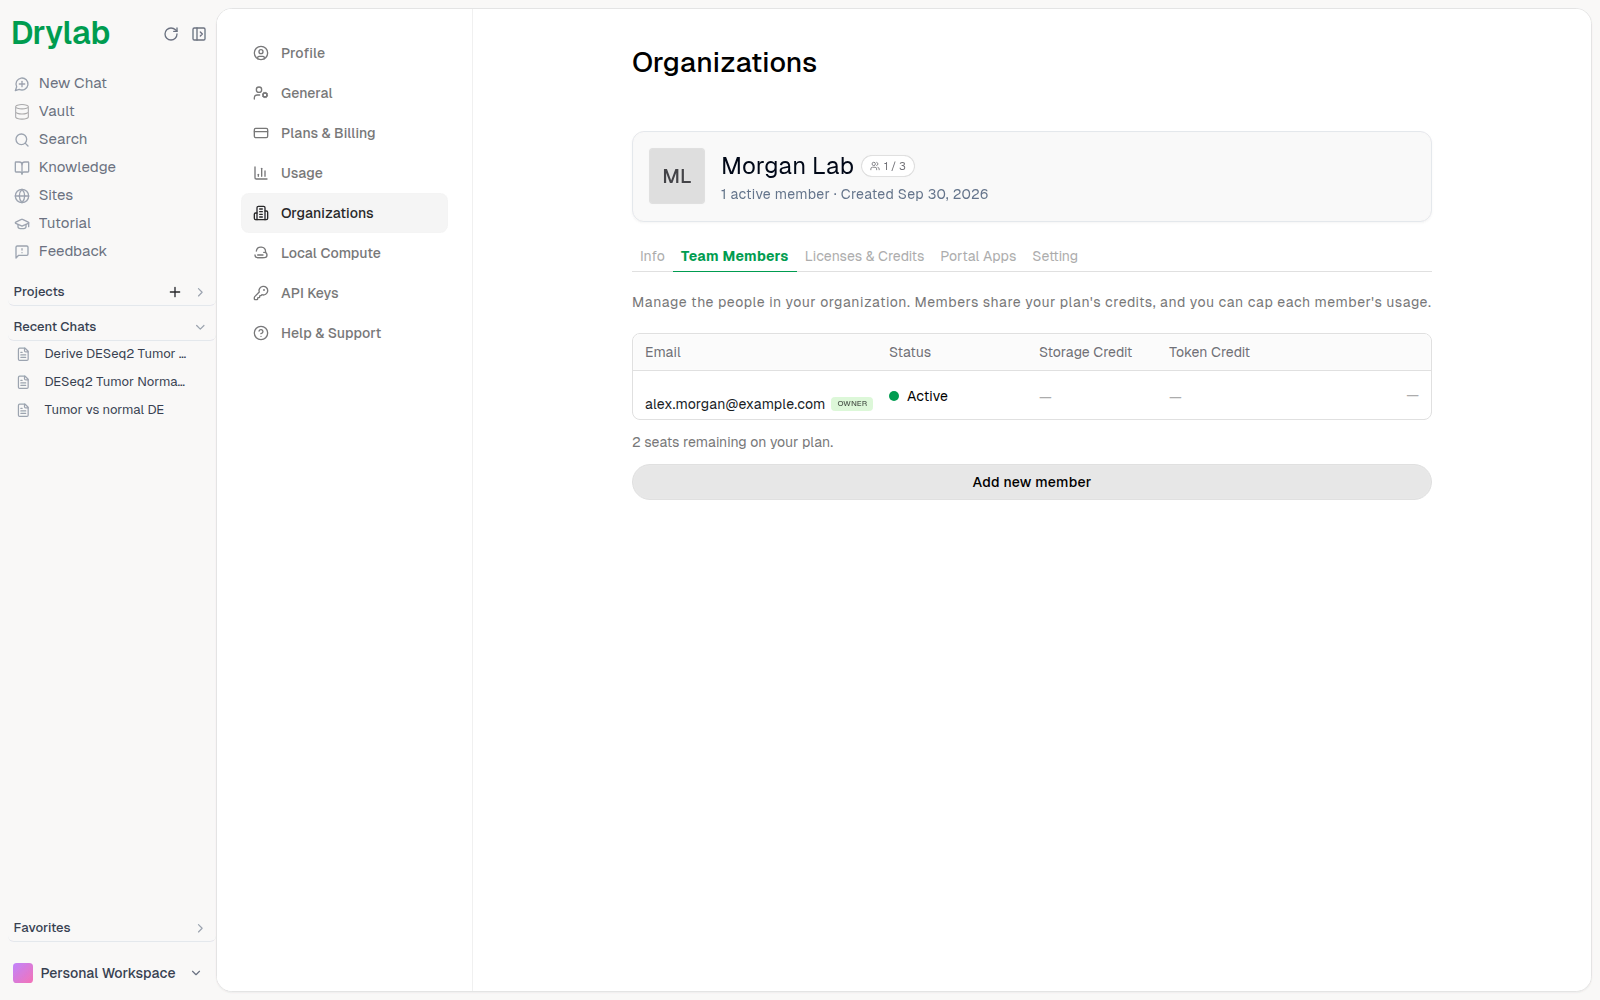Open the Licenses & Credits tab
This screenshot has height=1000, width=1600.
[864, 256]
